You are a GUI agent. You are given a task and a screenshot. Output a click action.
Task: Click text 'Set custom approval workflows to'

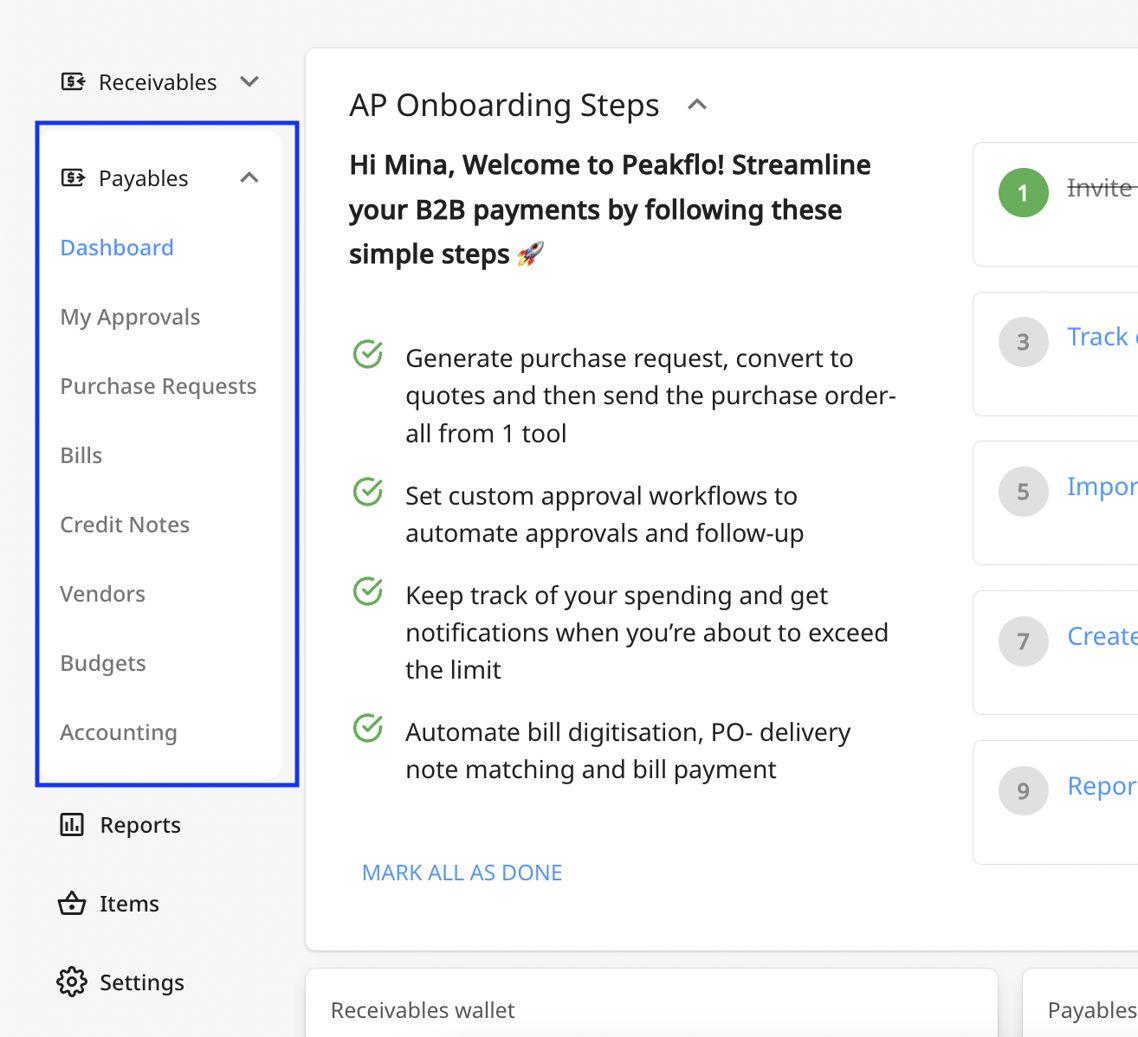[602, 496]
